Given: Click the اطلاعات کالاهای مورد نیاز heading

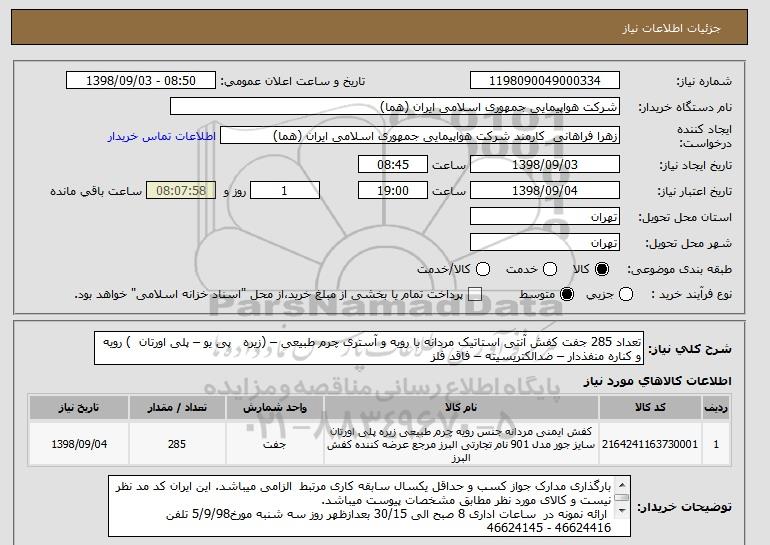Looking at the screenshot, I should pyautogui.click(x=658, y=381).
